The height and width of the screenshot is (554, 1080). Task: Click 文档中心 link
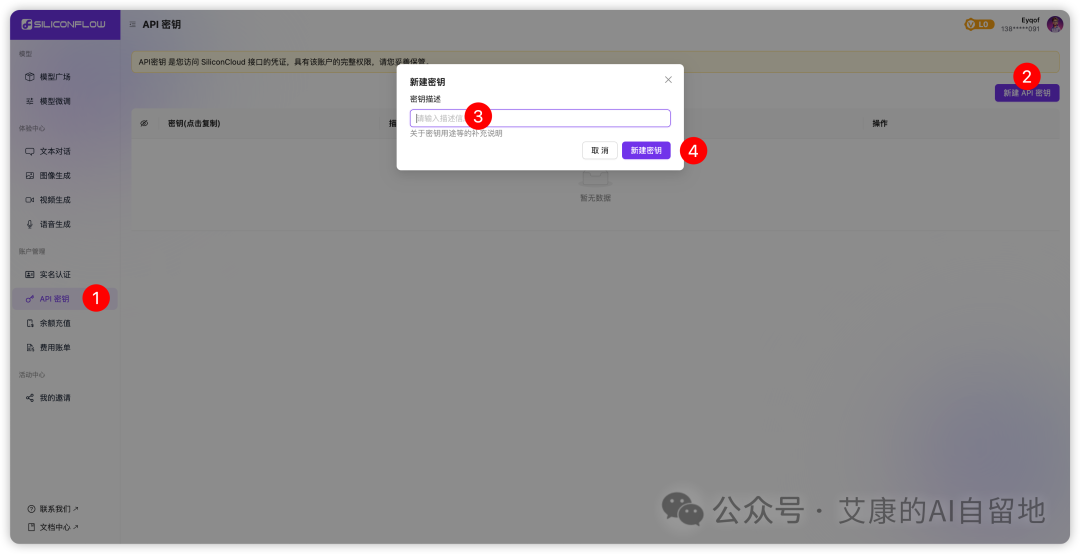point(59,527)
